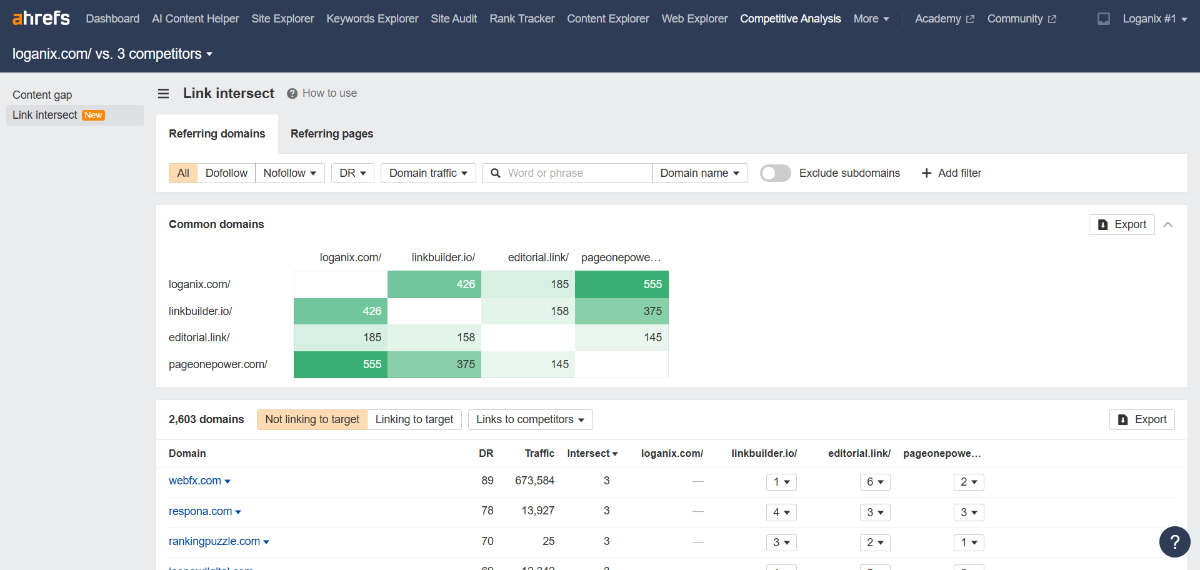The height and width of the screenshot is (570, 1200).
Task: Open the DR filter dropdown
Action: point(352,173)
